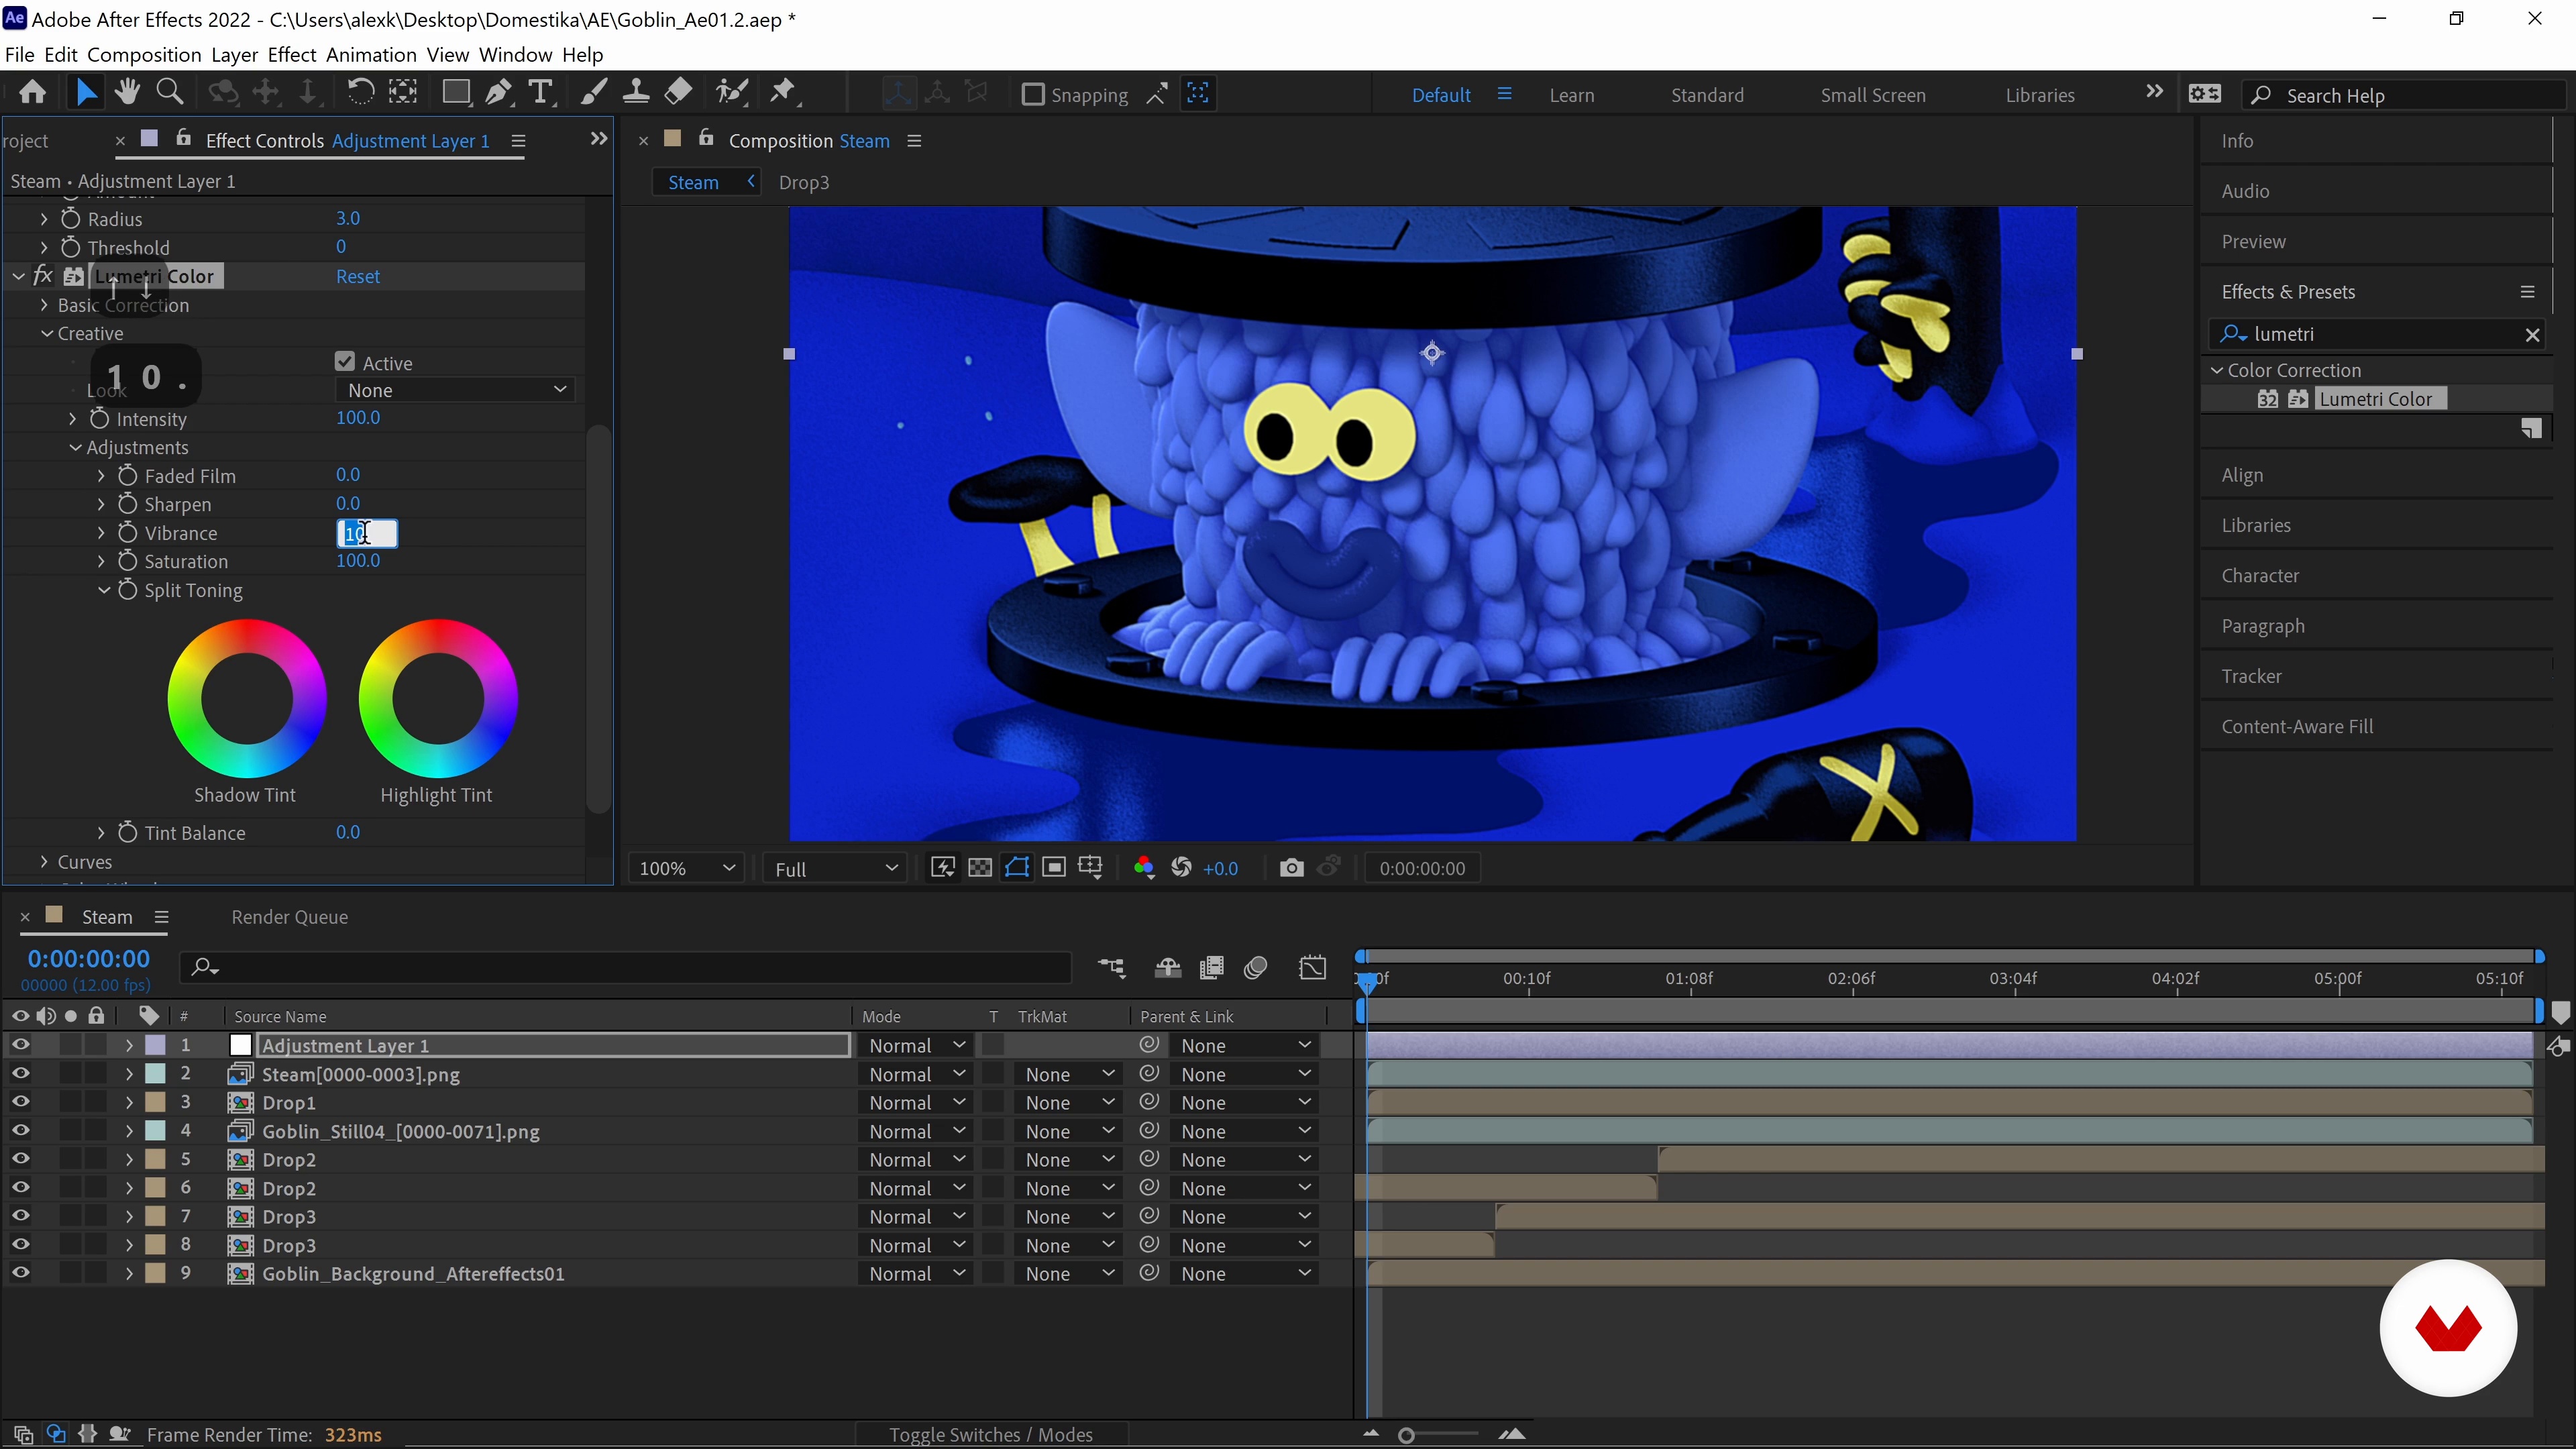The image size is (2576, 1449).
Task: Select the Rectangle shape tool
Action: 456,93
